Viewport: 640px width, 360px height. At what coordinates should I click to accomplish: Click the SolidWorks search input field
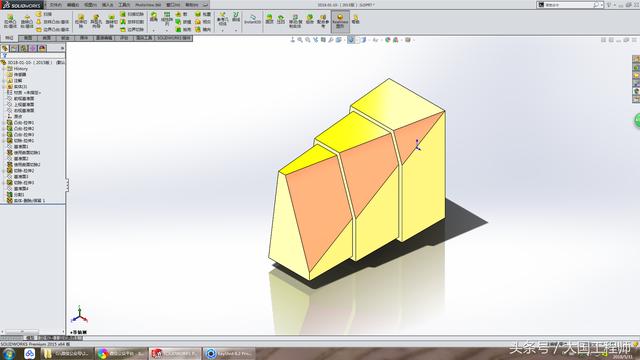[x=569, y=5]
